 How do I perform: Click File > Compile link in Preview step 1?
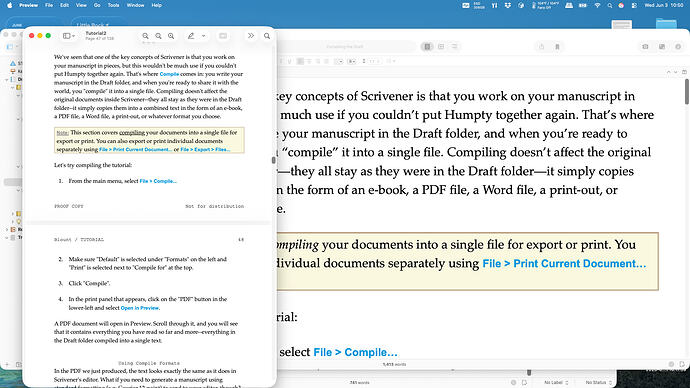(x=158, y=181)
